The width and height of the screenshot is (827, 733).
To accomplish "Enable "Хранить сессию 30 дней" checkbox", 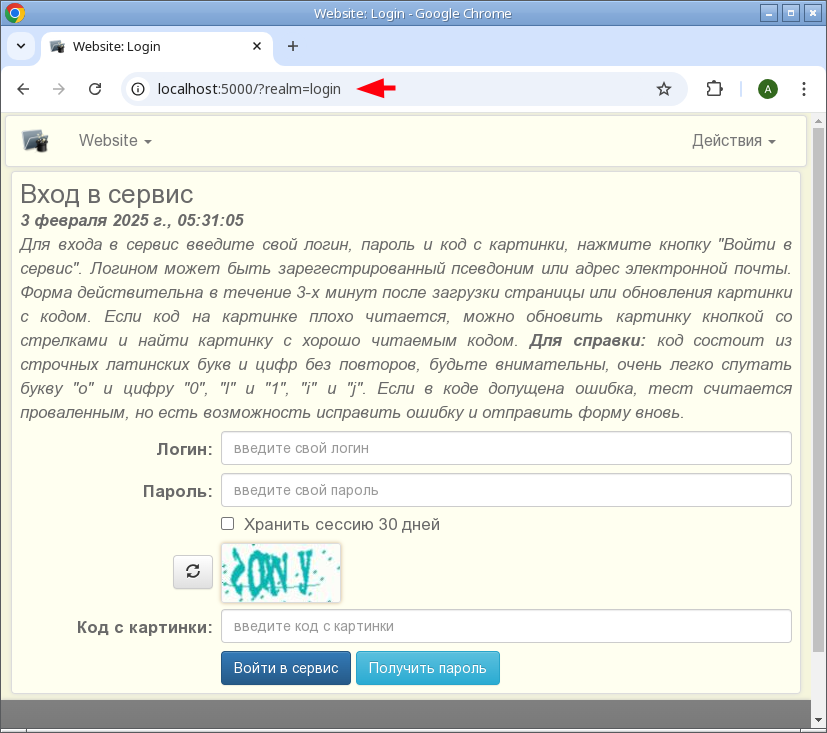I will [x=227, y=524].
